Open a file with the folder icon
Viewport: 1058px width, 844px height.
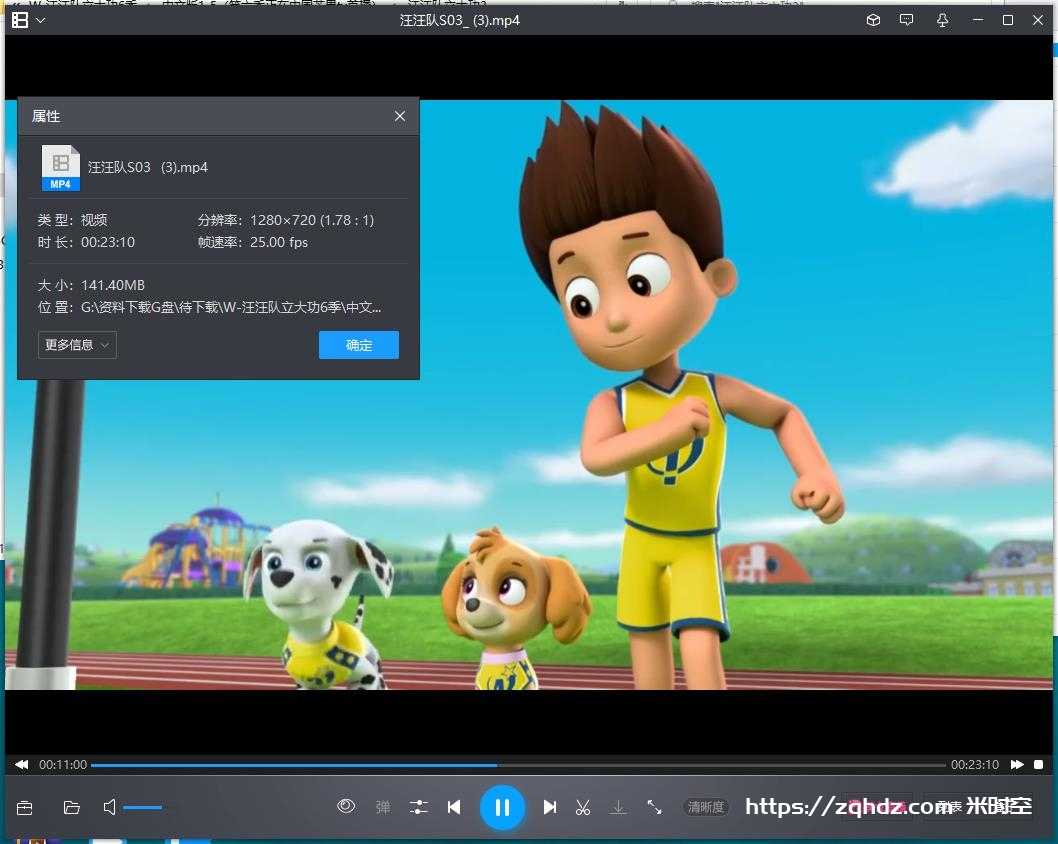pos(72,808)
